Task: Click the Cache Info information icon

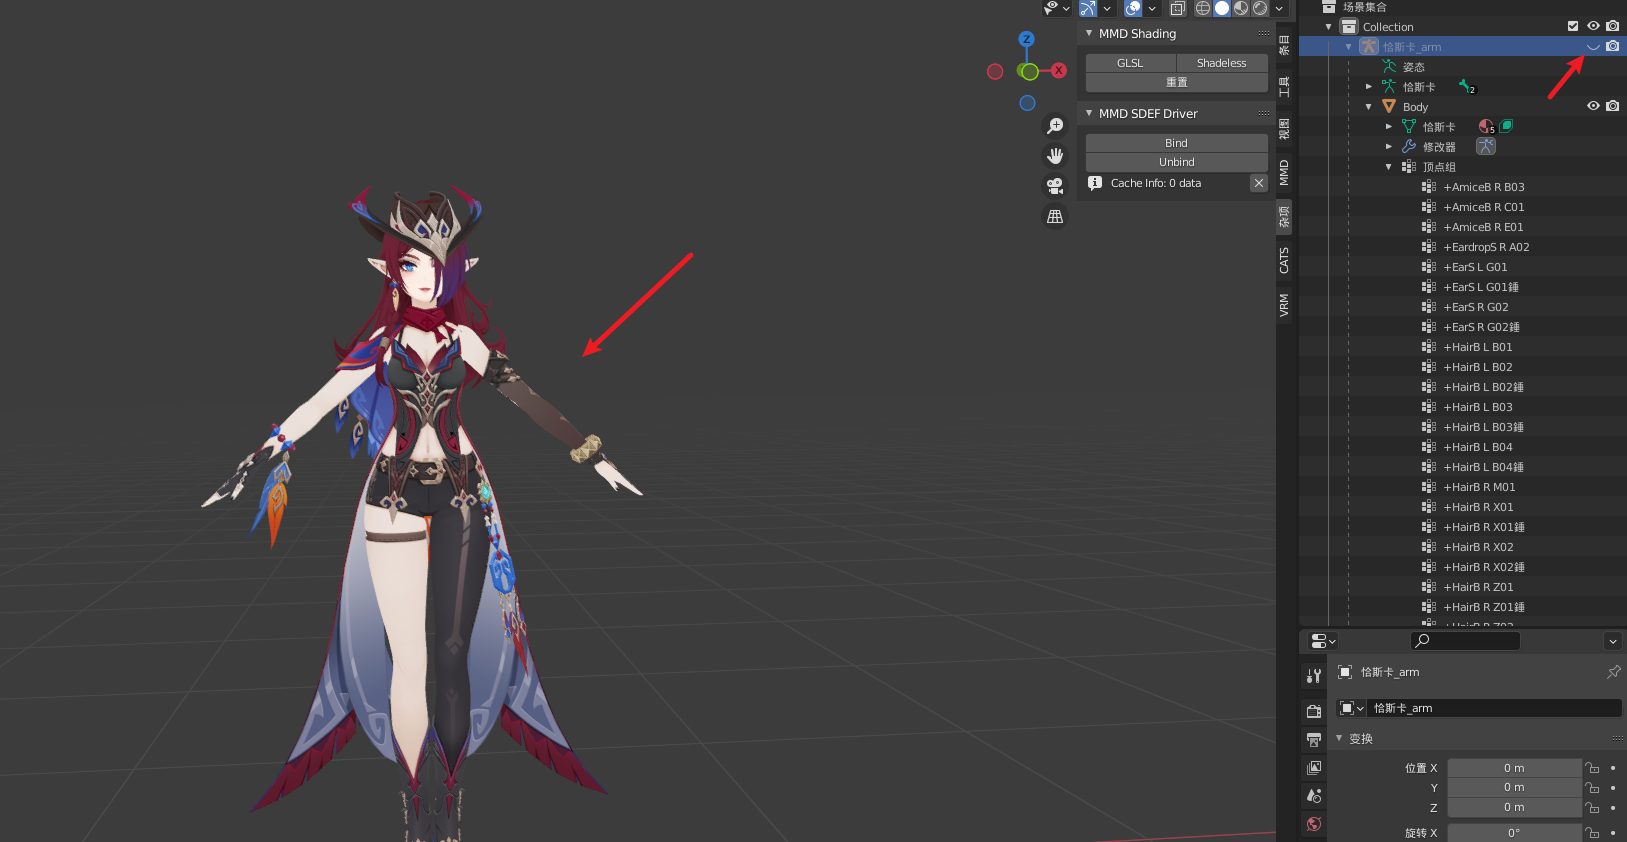Action: (x=1095, y=183)
